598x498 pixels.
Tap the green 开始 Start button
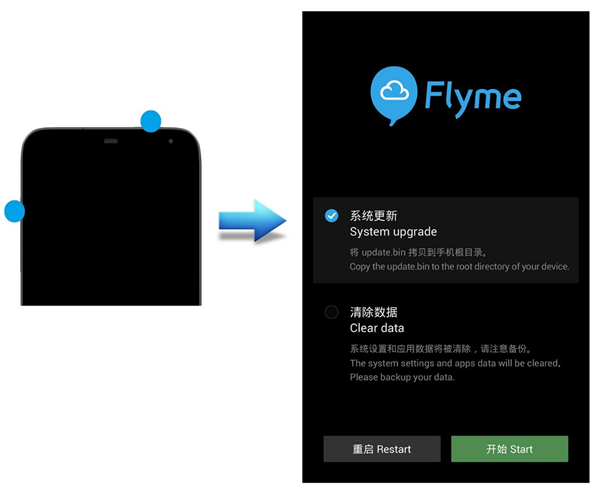[510, 449]
